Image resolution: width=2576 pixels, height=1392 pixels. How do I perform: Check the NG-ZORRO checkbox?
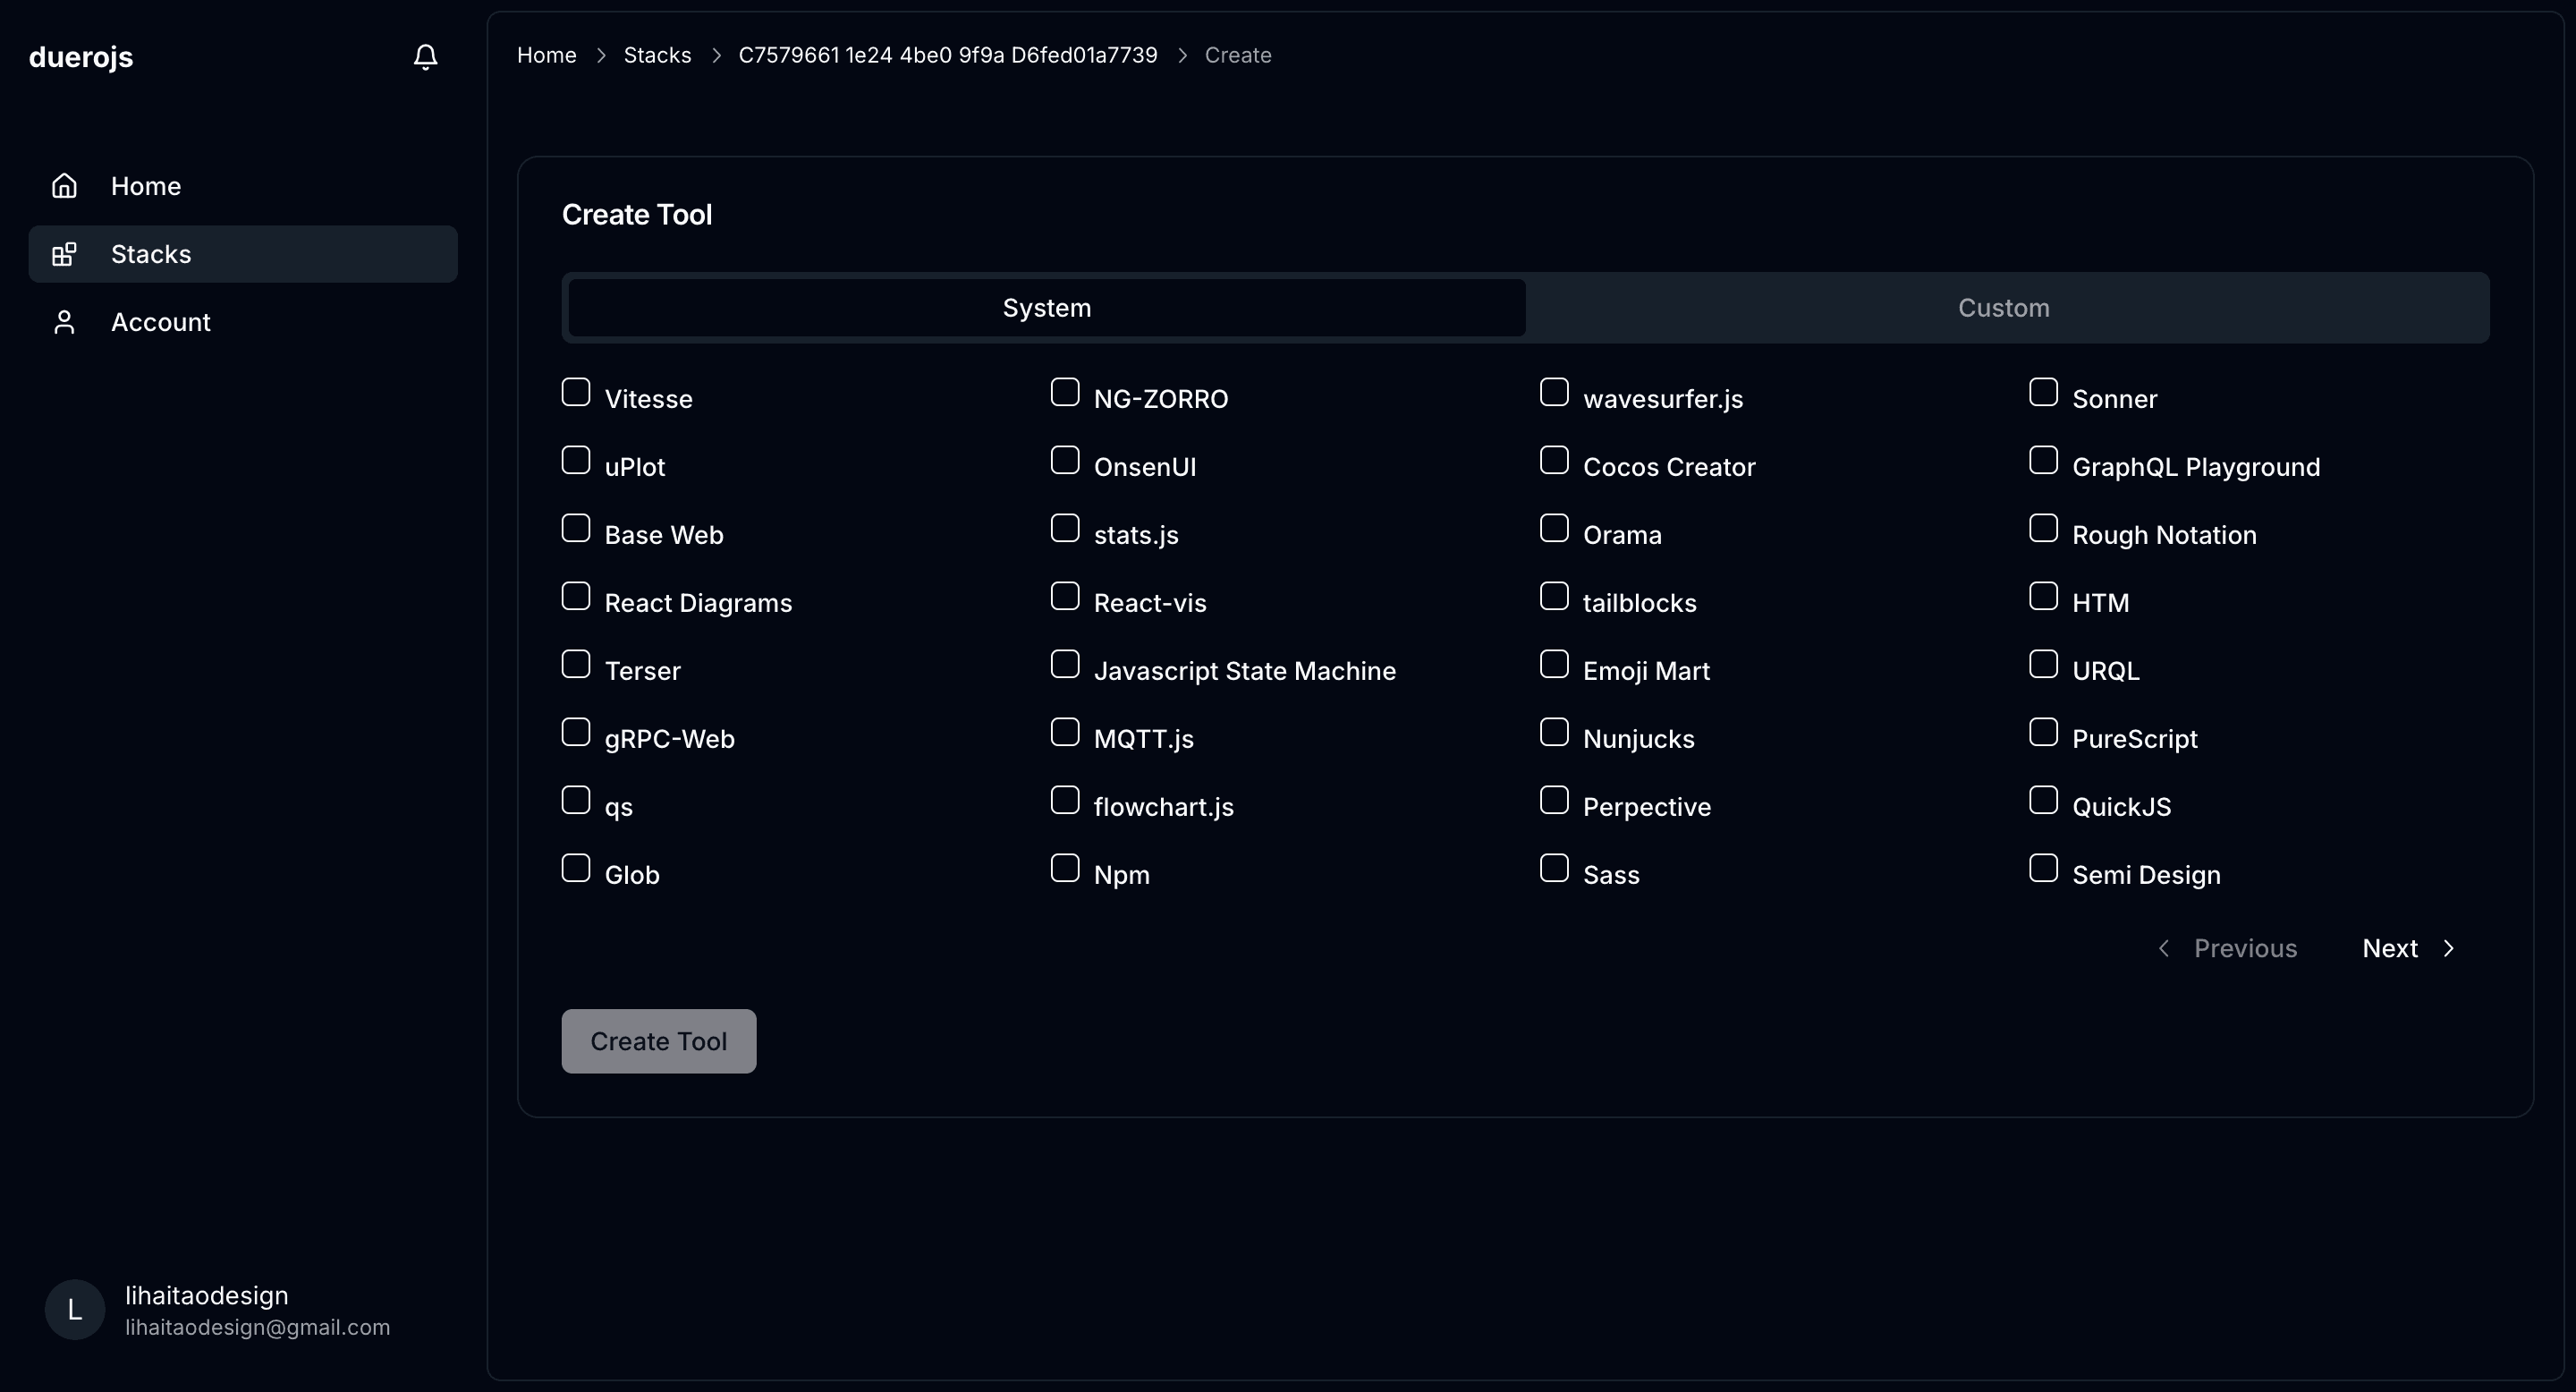click(1065, 392)
